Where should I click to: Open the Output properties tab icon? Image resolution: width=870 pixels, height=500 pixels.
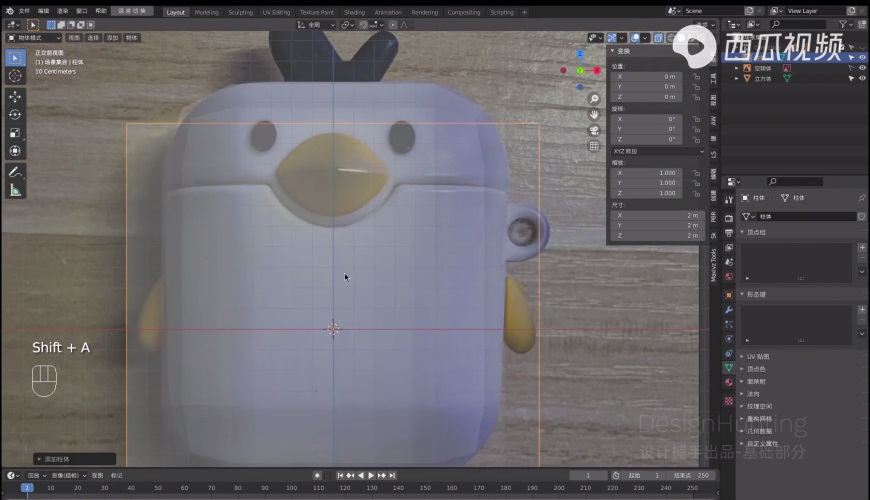point(729,233)
